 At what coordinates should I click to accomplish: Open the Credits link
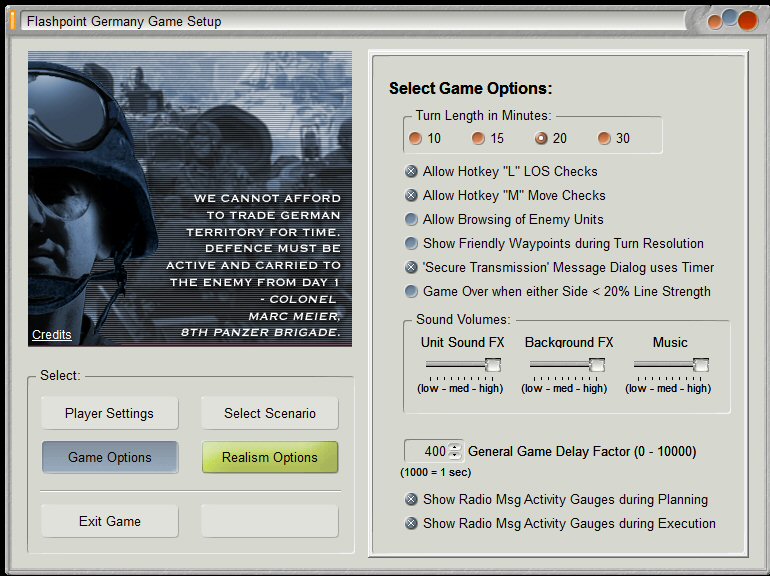(52, 335)
